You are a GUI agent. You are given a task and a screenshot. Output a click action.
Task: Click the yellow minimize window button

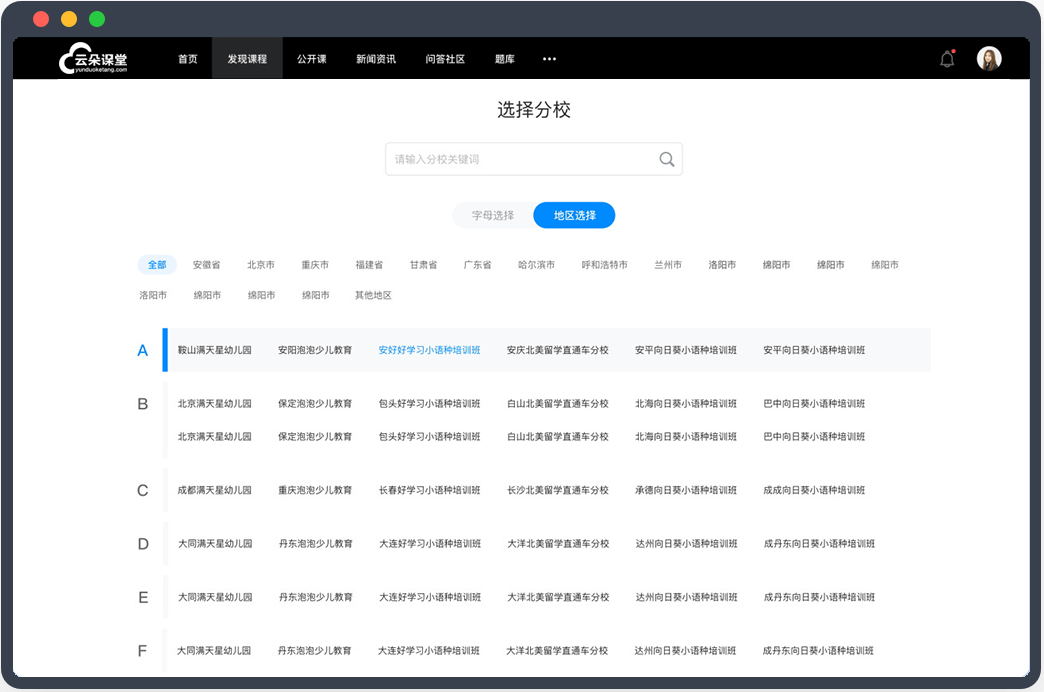click(x=69, y=19)
